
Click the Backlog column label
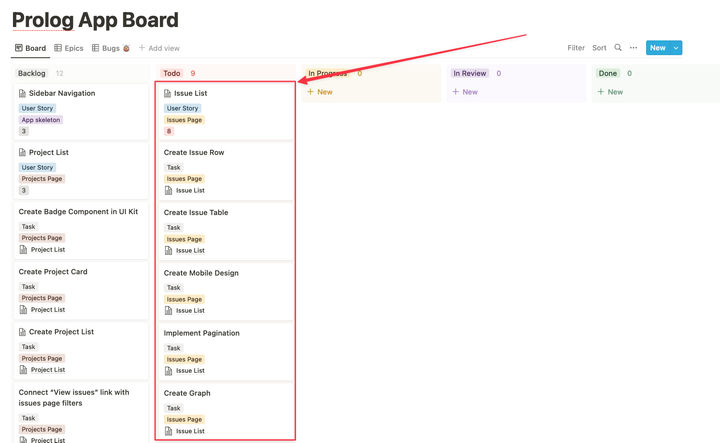coord(32,73)
